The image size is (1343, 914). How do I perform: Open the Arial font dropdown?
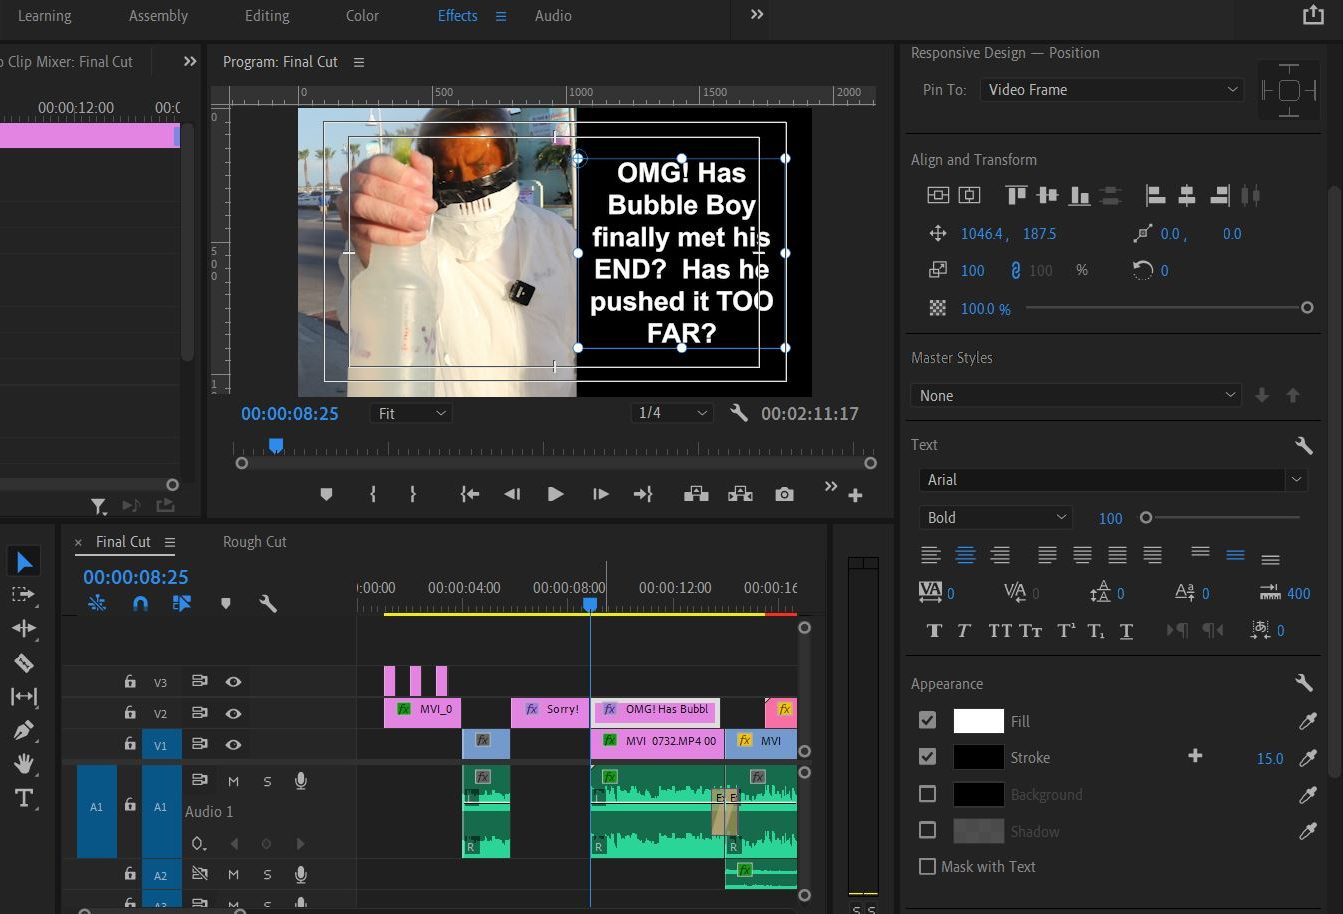[1113, 480]
